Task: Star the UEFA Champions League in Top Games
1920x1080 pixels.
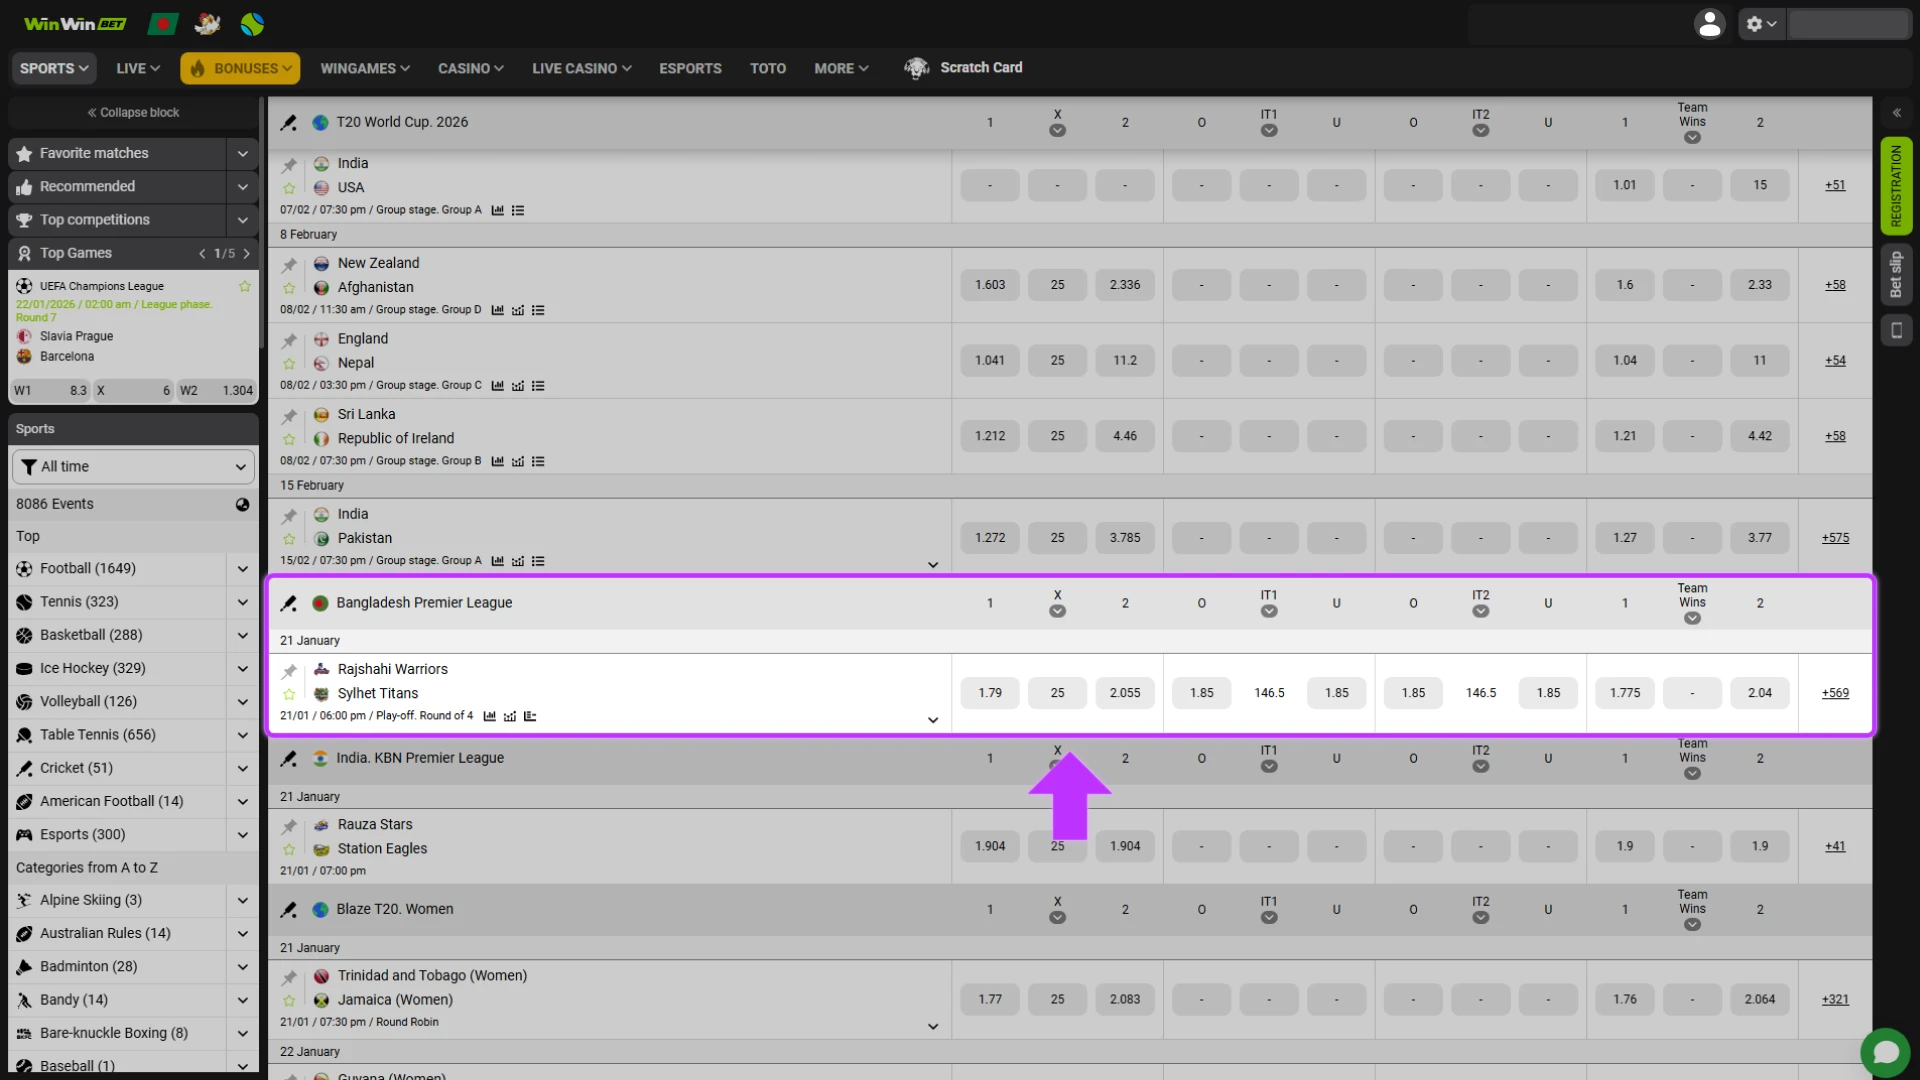Action: coord(244,286)
